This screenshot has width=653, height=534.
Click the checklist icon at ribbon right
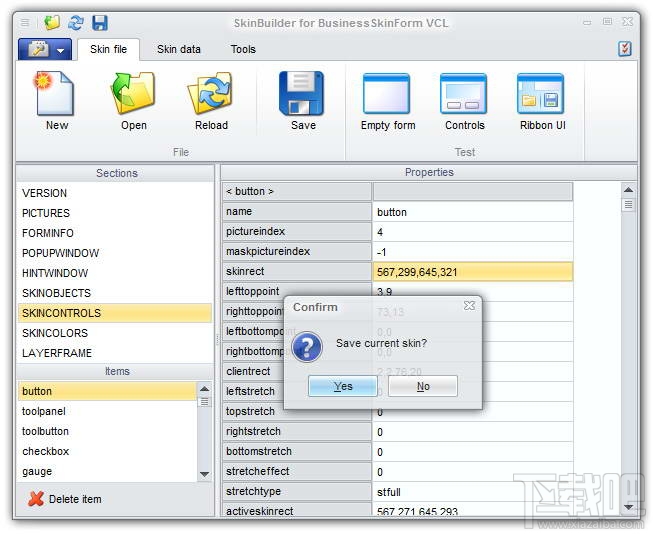pos(624,49)
